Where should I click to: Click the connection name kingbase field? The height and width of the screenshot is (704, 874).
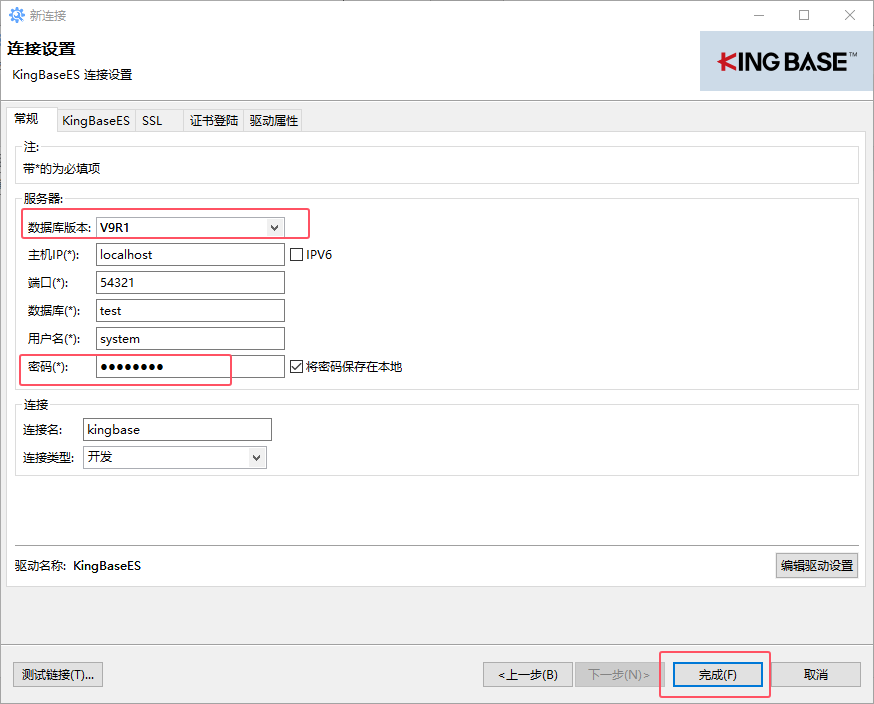(x=177, y=429)
